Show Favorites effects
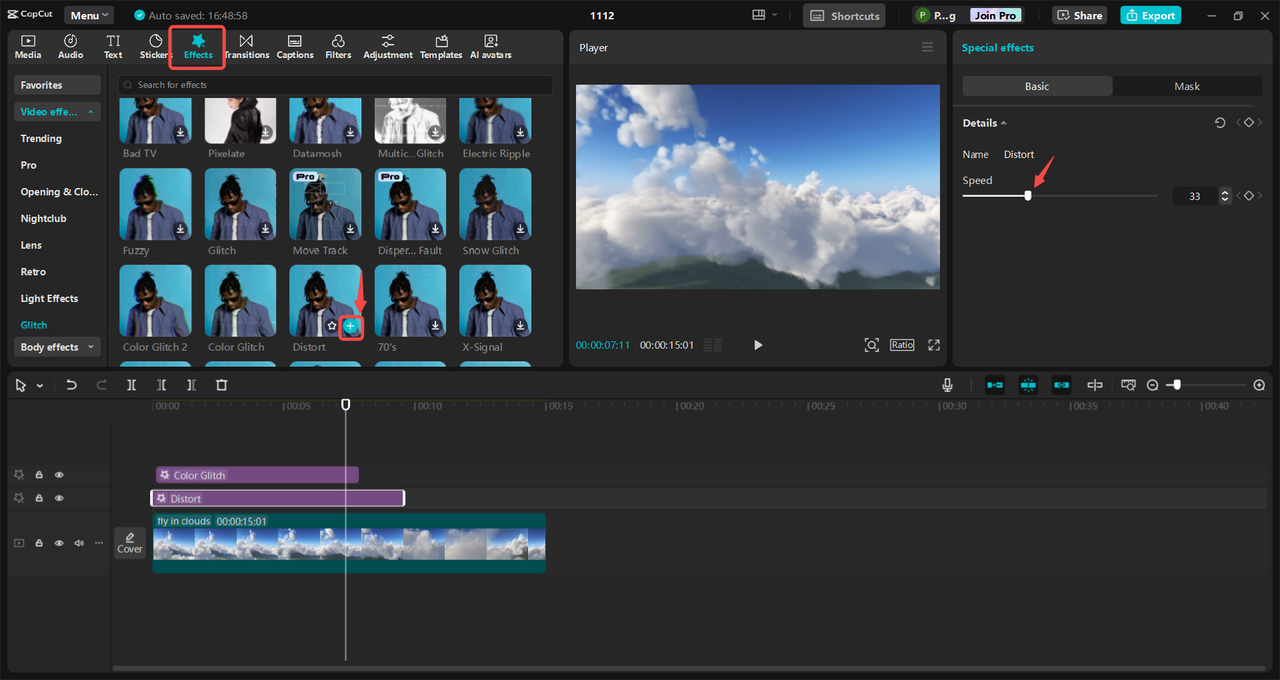Image resolution: width=1280 pixels, height=680 pixels. 57,85
